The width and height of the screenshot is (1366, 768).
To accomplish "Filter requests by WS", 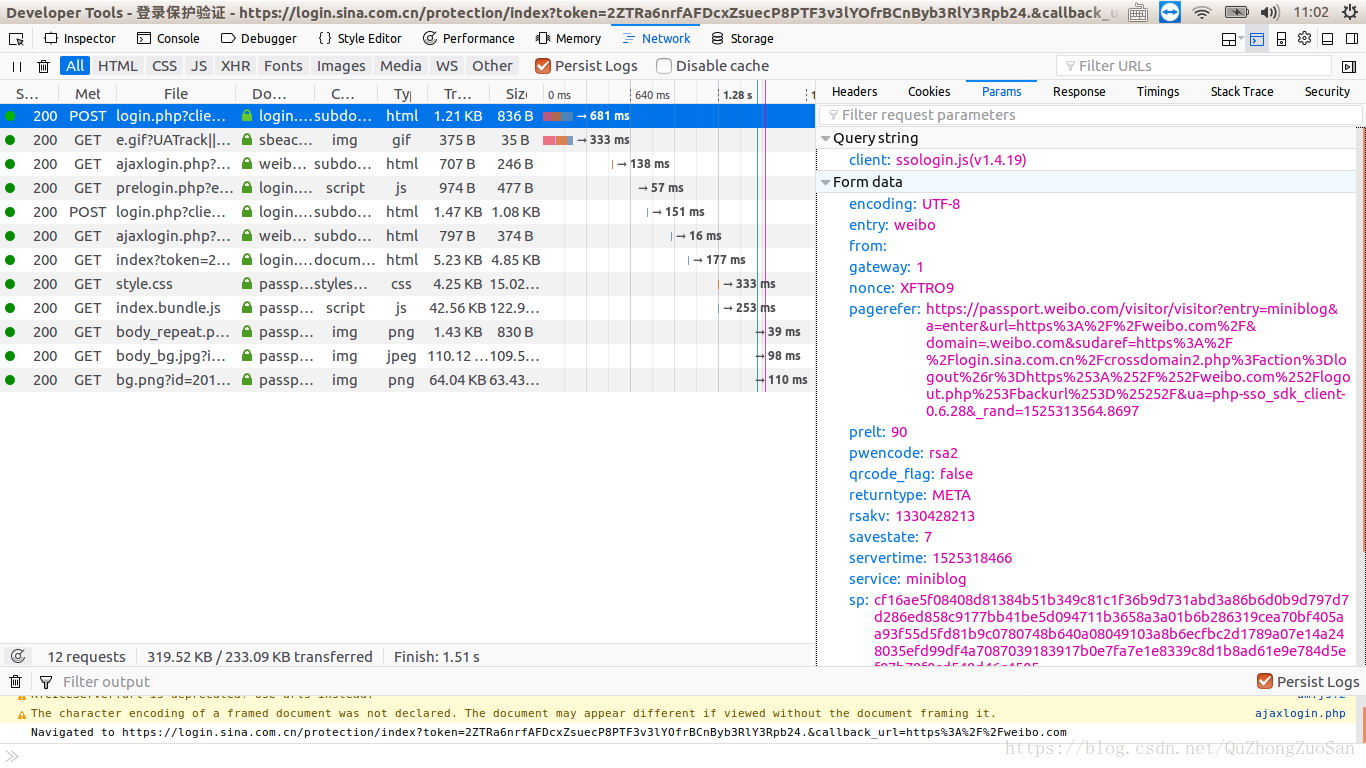I will point(447,66).
